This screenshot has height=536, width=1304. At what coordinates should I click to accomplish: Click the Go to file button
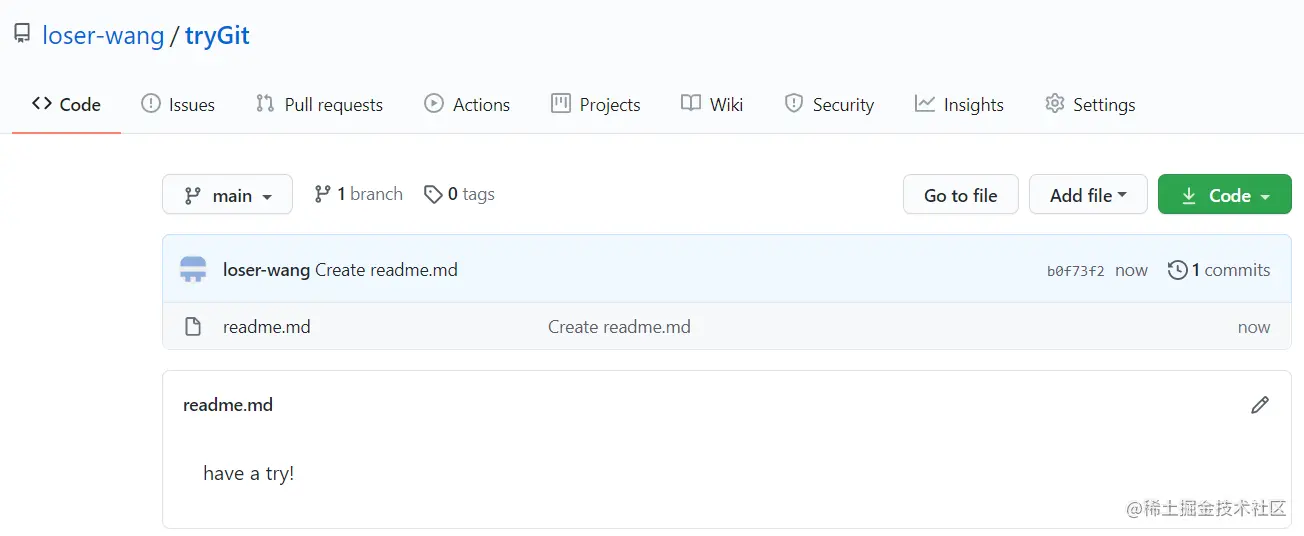coord(961,195)
